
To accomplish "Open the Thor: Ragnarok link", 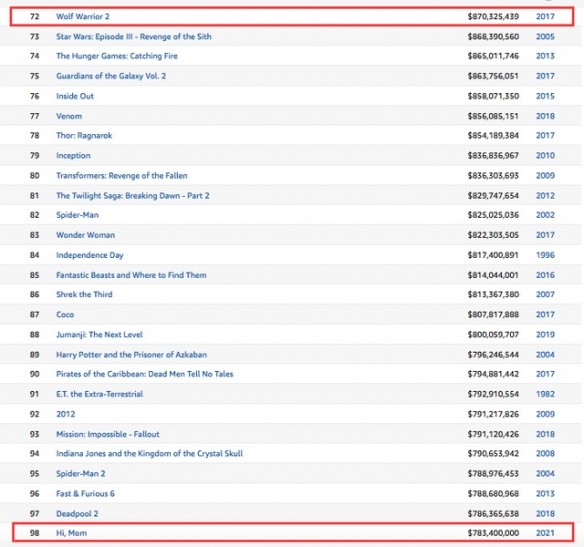I will 84,136.
